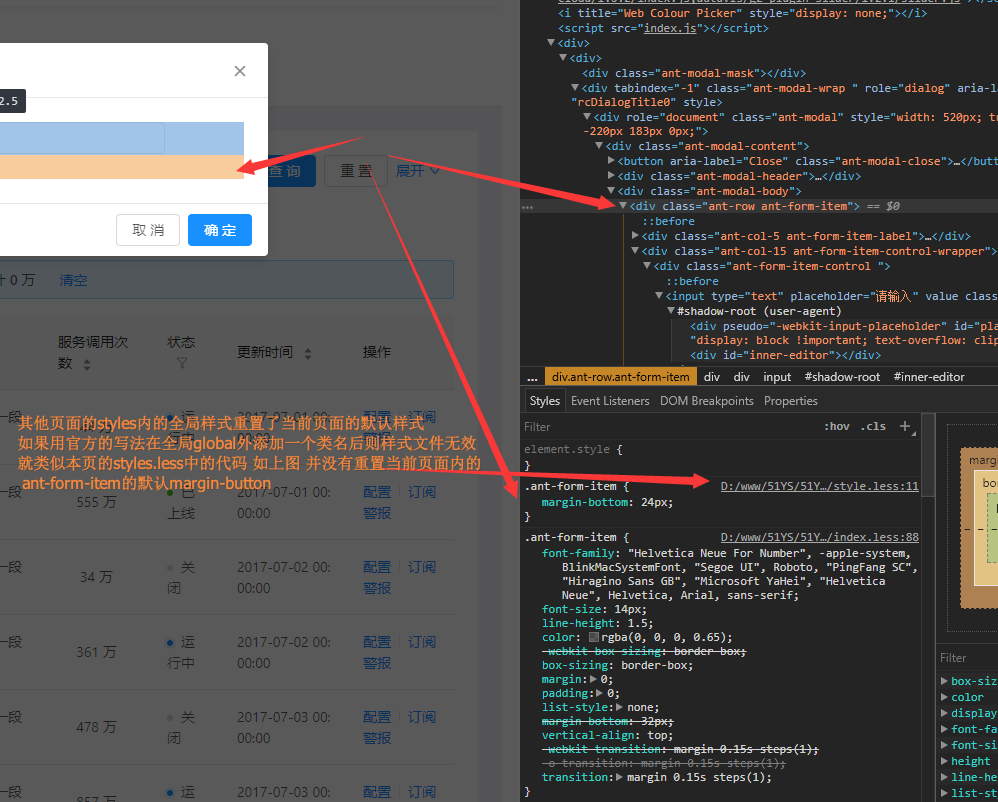Screen dimensions: 998x802
Task: Open the index.js script source link
Action: tap(670, 29)
